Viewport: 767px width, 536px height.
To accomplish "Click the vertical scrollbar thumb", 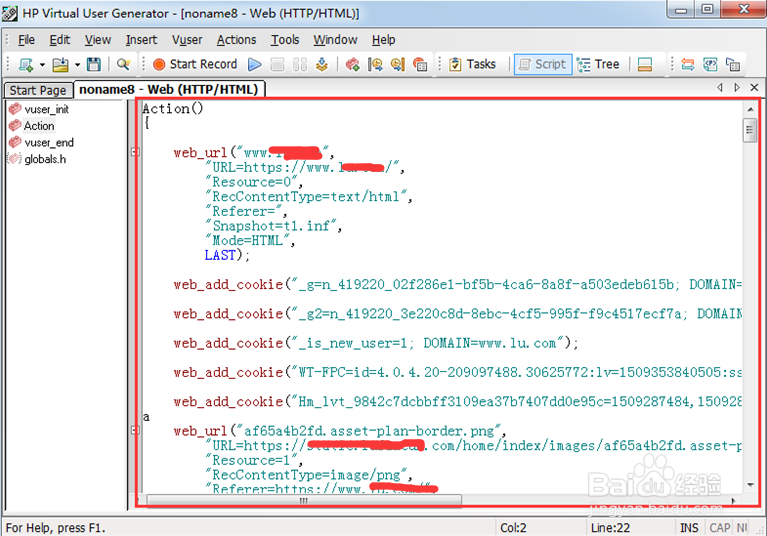I will pyautogui.click(x=749, y=130).
